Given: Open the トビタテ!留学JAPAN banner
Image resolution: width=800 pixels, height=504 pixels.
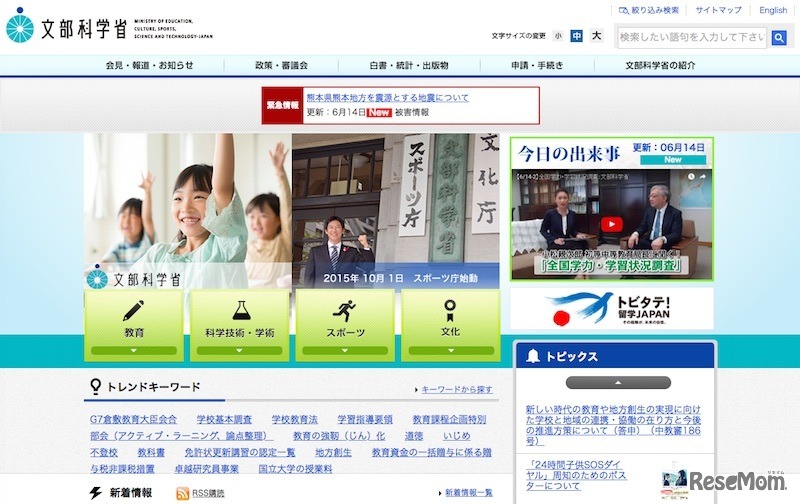Looking at the screenshot, I should click(x=612, y=309).
